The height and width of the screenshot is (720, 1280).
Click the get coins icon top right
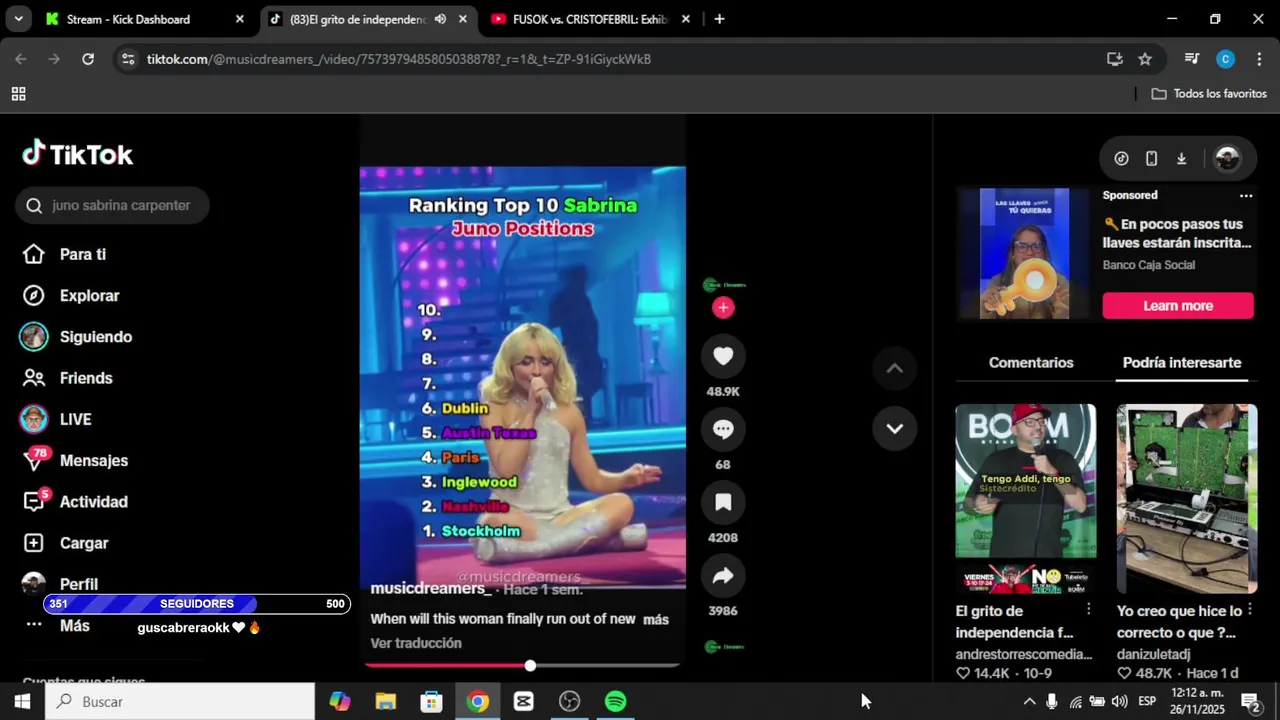point(1121,158)
